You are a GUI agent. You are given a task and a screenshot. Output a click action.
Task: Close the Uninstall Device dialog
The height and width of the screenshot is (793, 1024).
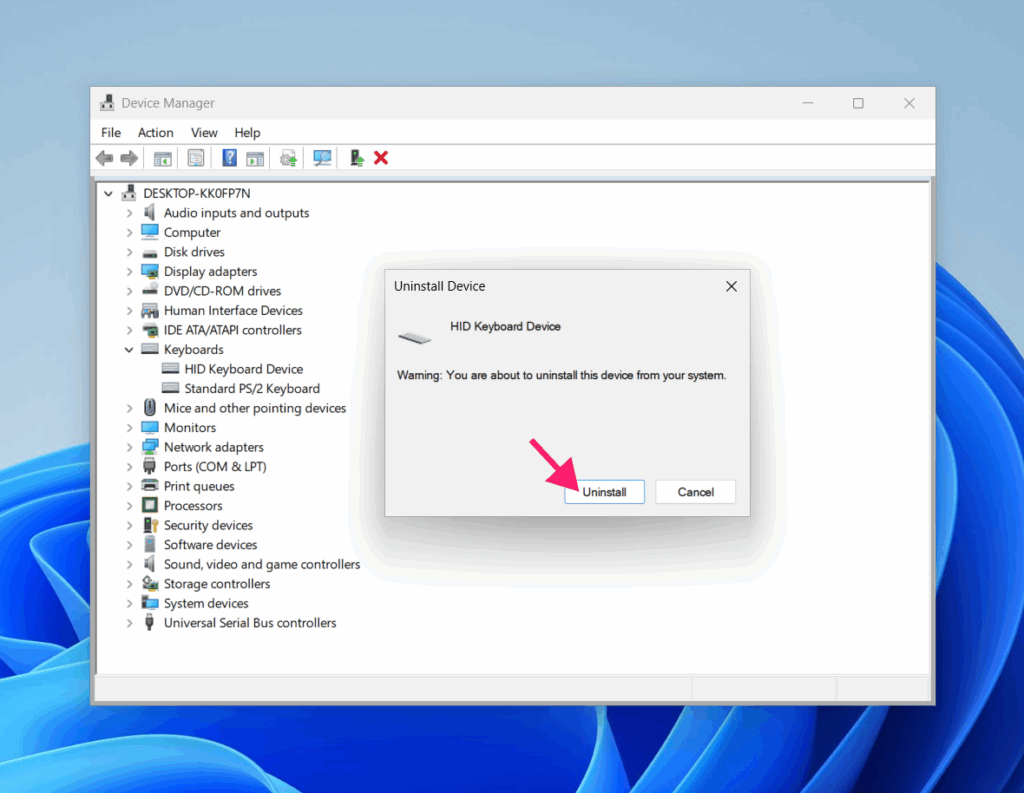pyautogui.click(x=731, y=286)
